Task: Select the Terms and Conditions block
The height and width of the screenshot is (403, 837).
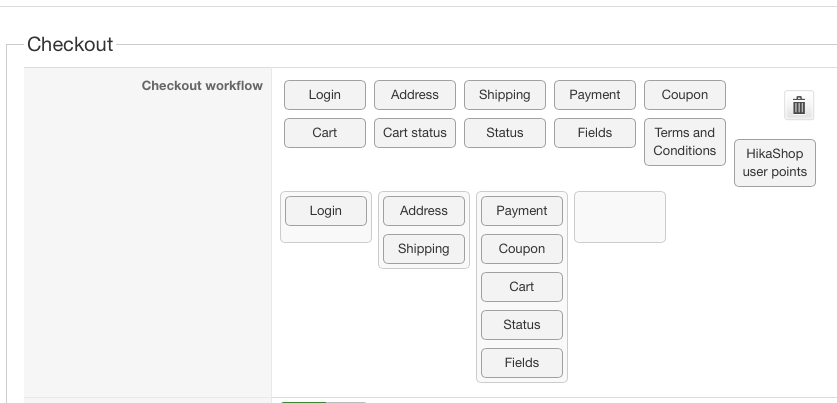Action: [685, 142]
